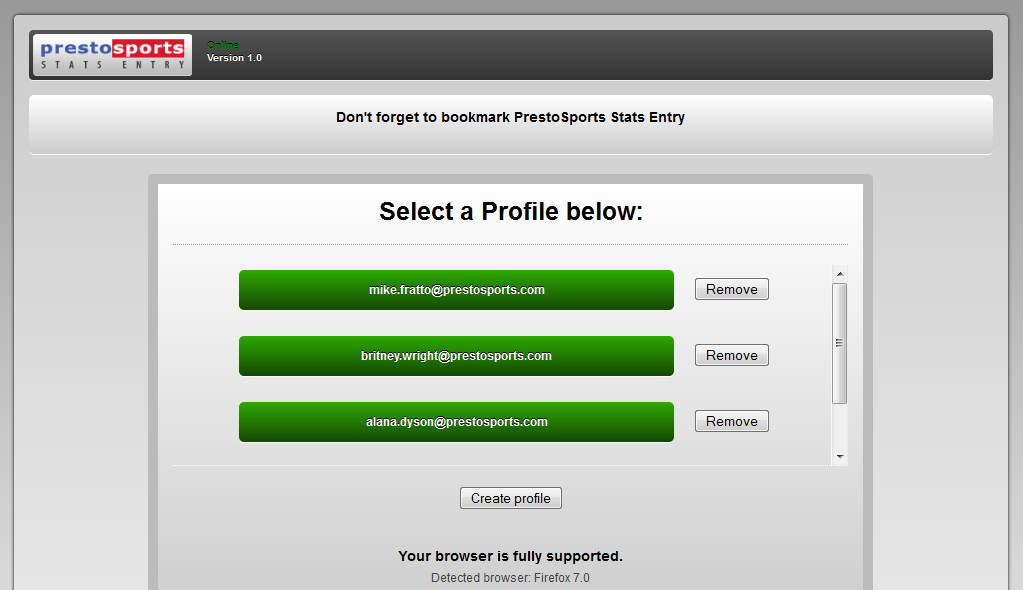Choose the britney.wright@prestosports.com profile
Viewport: 1023px width, 590px height.
456,356
